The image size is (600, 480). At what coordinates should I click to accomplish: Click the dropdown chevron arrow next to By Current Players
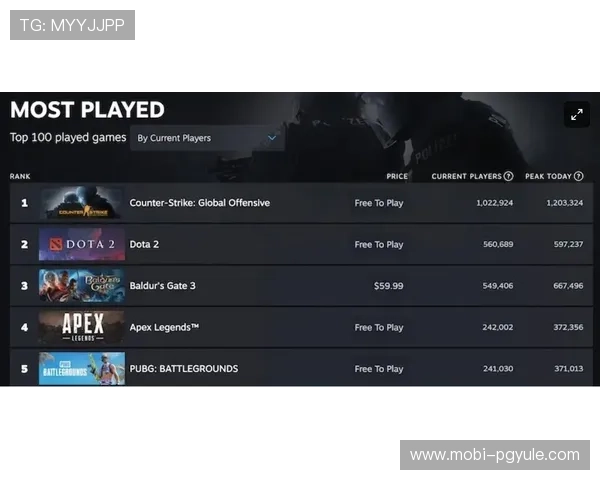(x=272, y=138)
